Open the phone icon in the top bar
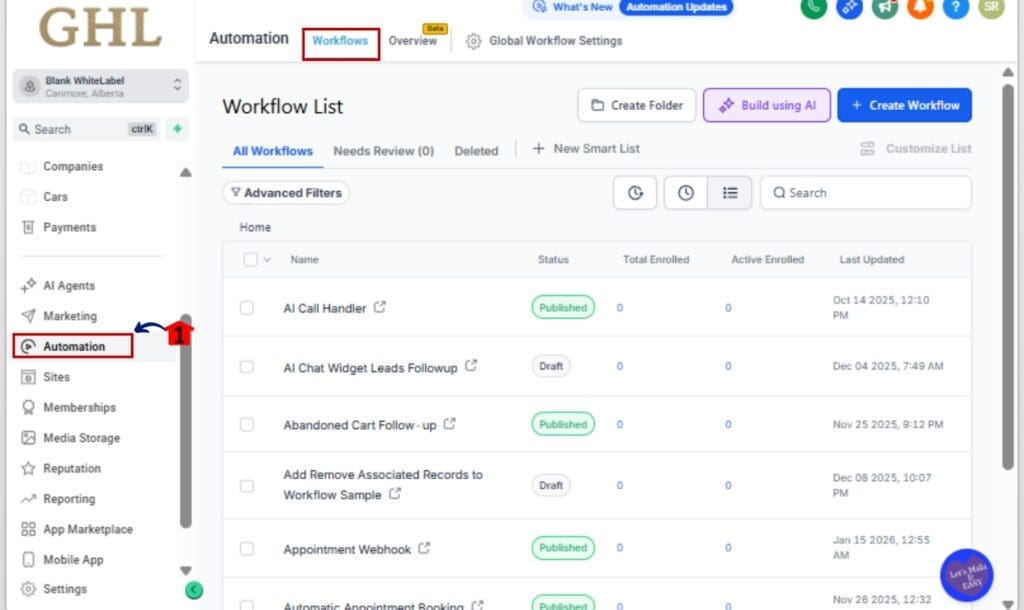Image resolution: width=1024 pixels, height=610 pixels. tap(813, 9)
